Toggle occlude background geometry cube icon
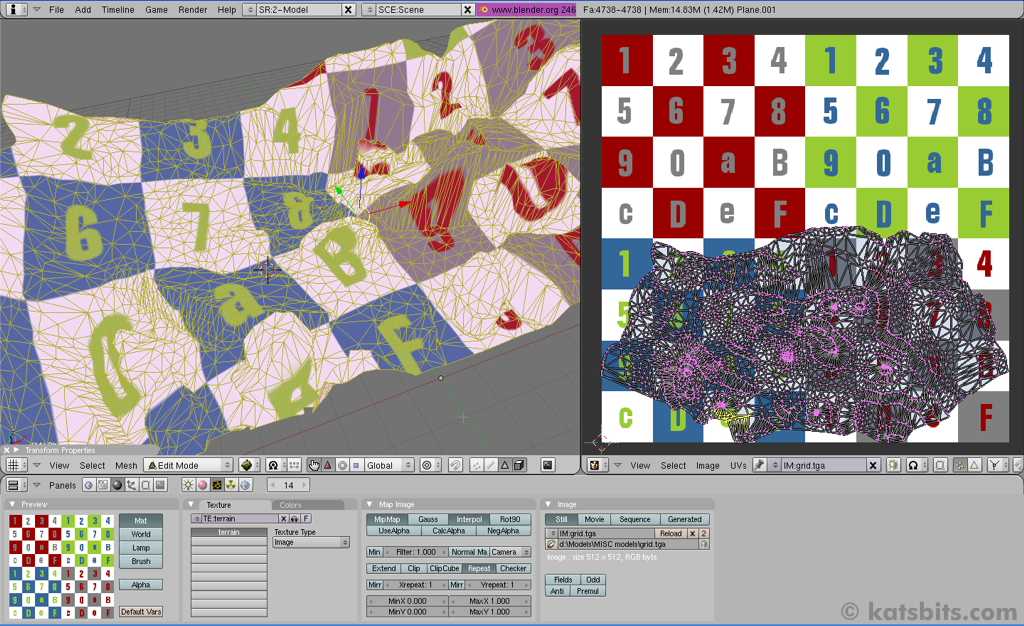The image size is (1024, 626). pos(519,465)
